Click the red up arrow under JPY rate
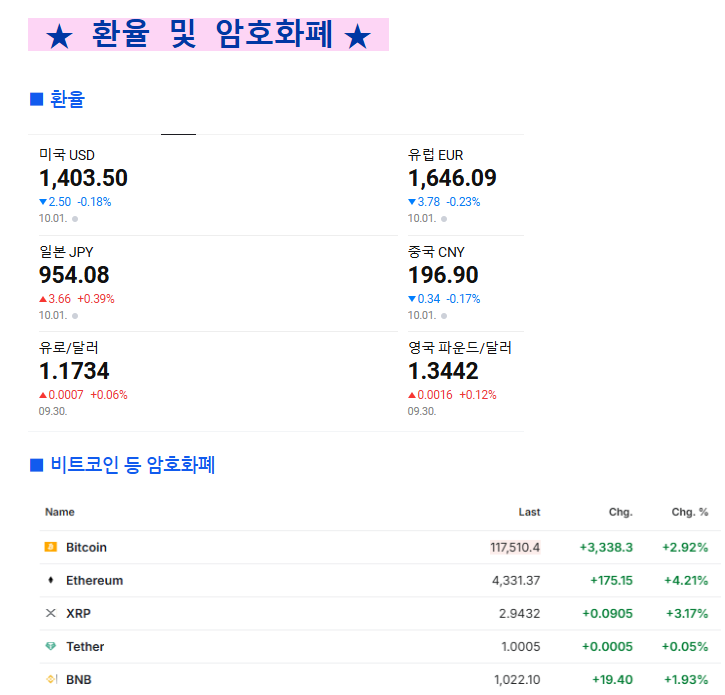 [43, 299]
